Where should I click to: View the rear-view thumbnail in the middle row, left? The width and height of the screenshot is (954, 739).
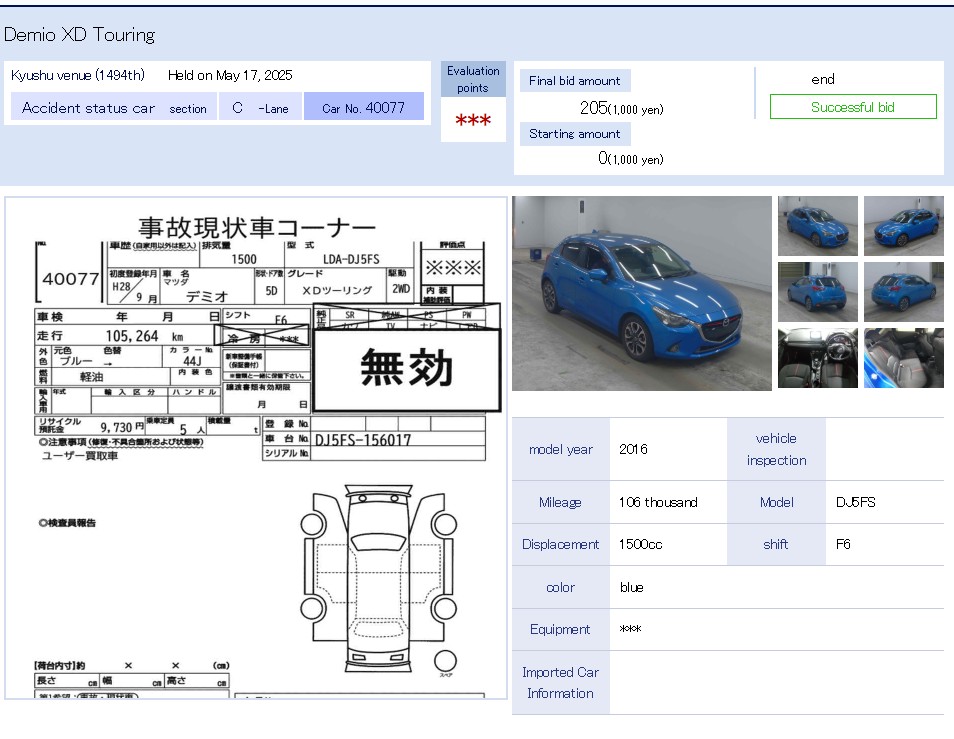817,292
